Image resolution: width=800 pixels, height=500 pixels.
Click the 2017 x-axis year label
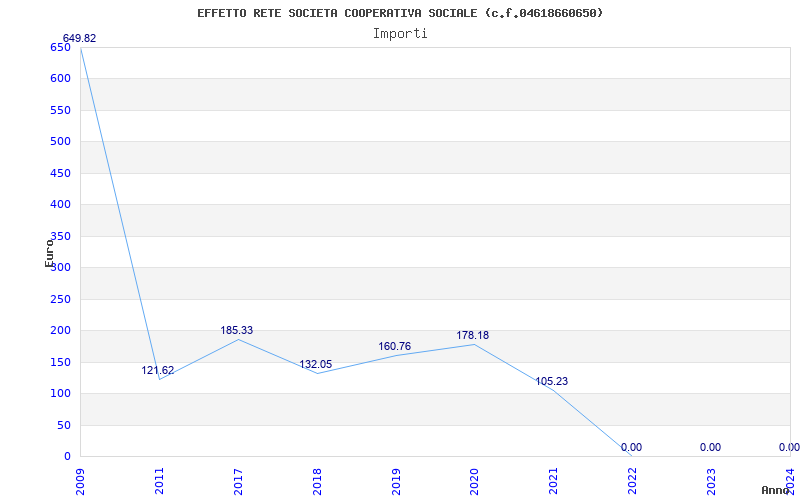point(238,481)
